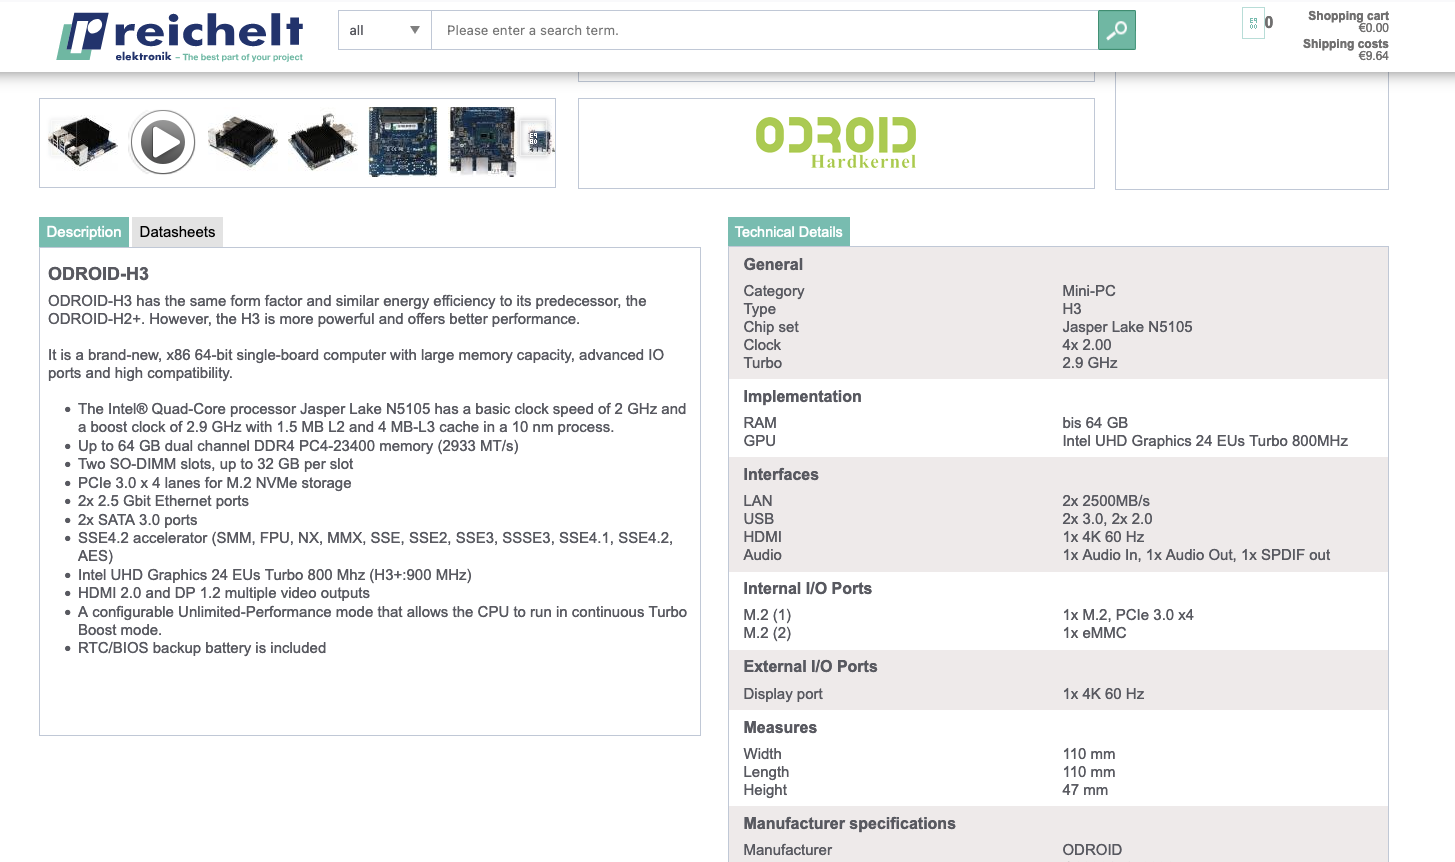
Task: Click the "2x SATA 3.0 ports" bullet
Action: 138,520
